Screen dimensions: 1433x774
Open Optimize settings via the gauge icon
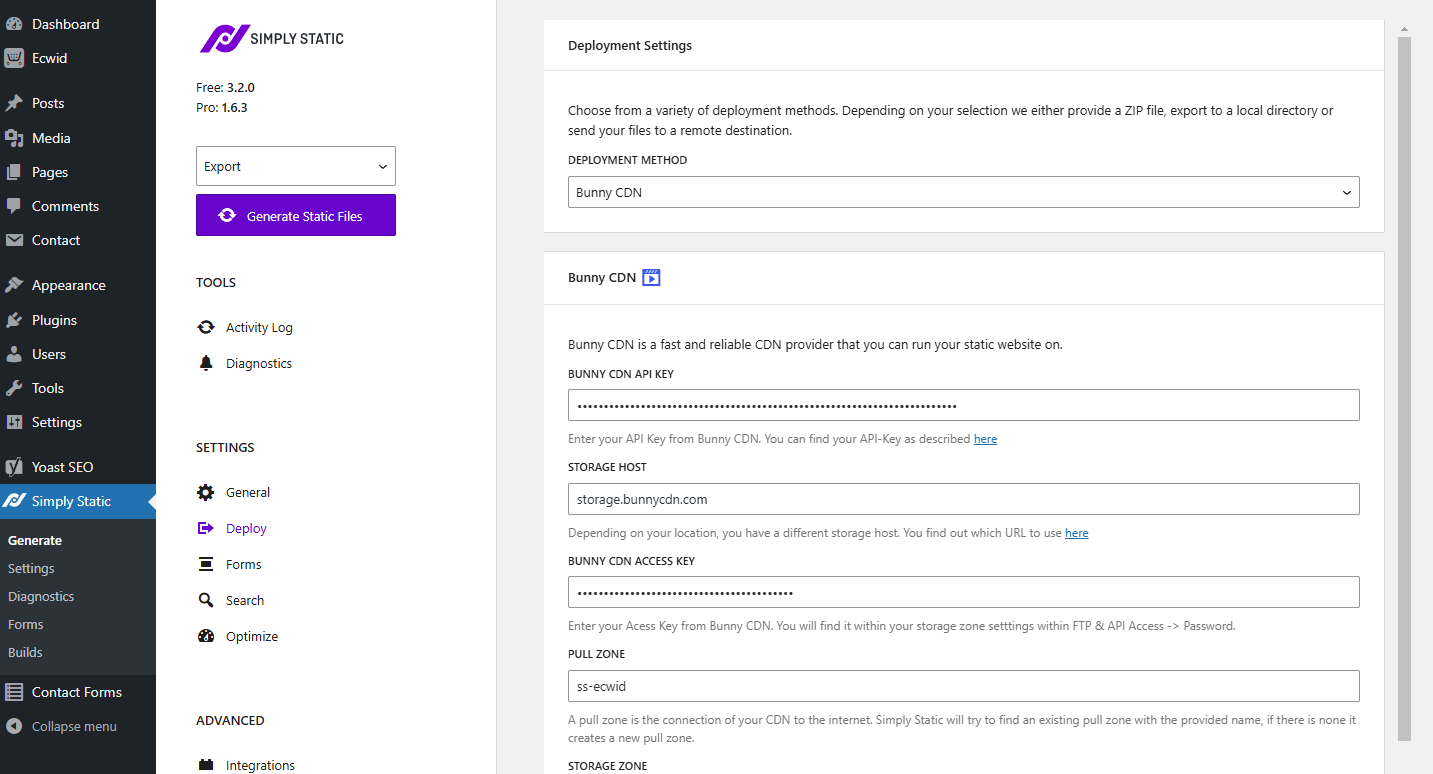250,636
